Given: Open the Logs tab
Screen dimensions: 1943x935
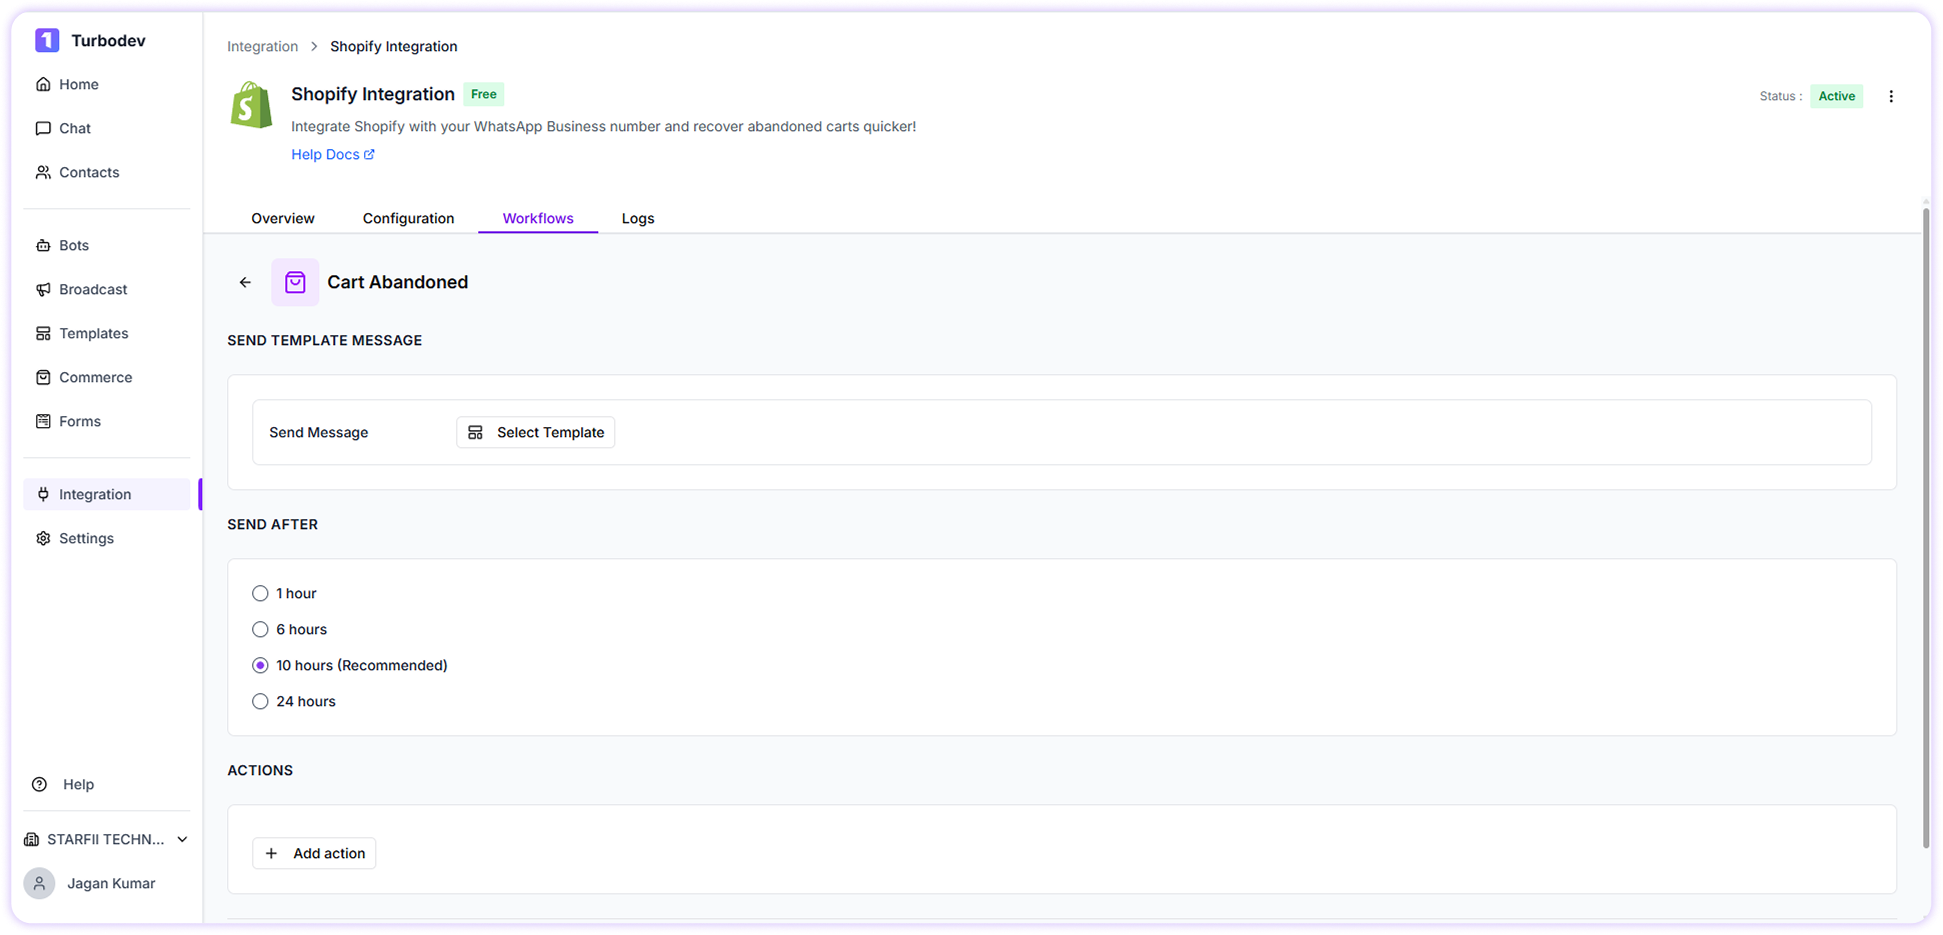Looking at the screenshot, I should (637, 218).
